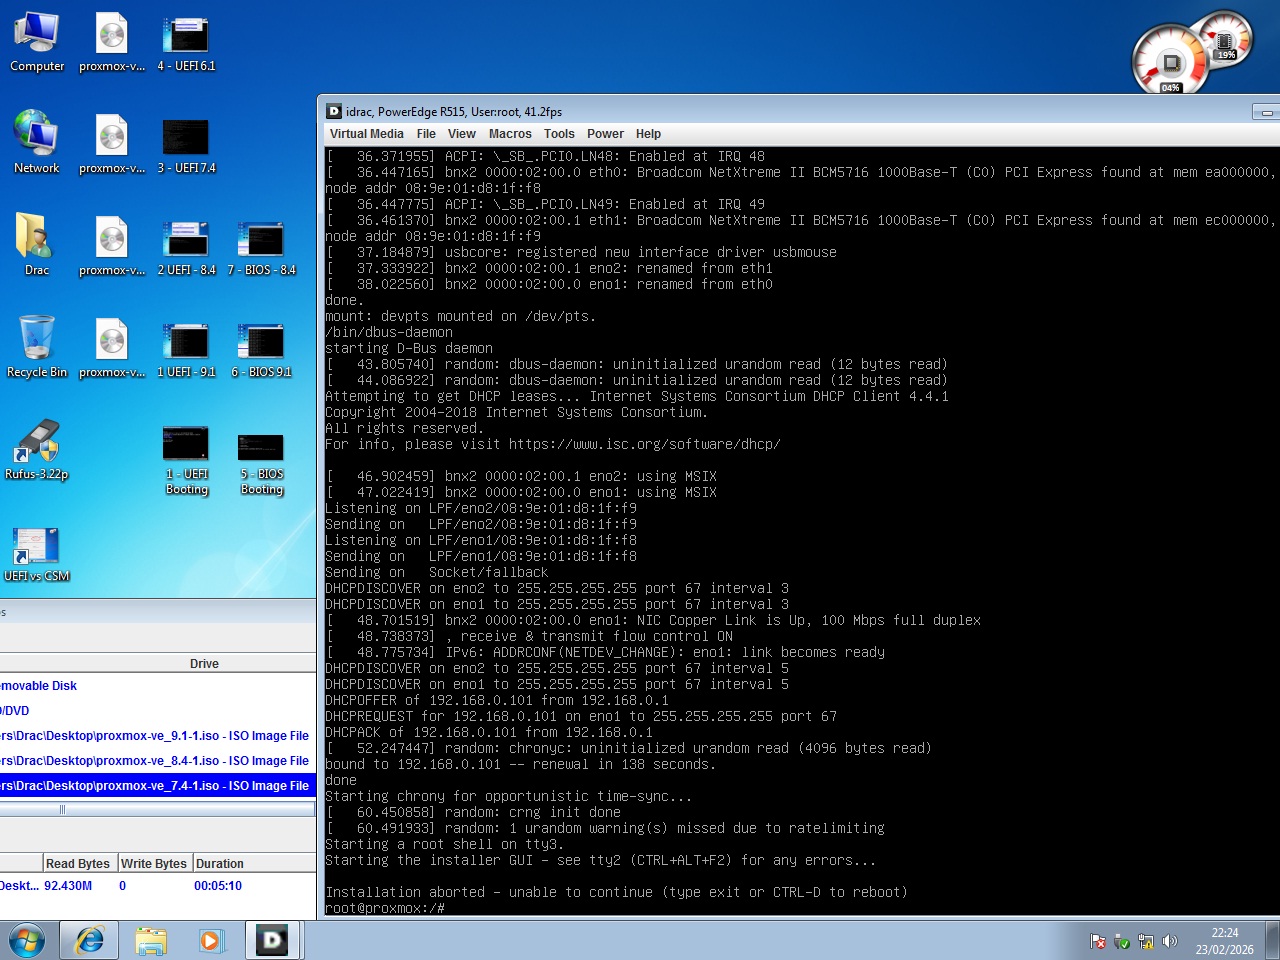Click the iDRAC window title bar icon

click(x=334, y=111)
